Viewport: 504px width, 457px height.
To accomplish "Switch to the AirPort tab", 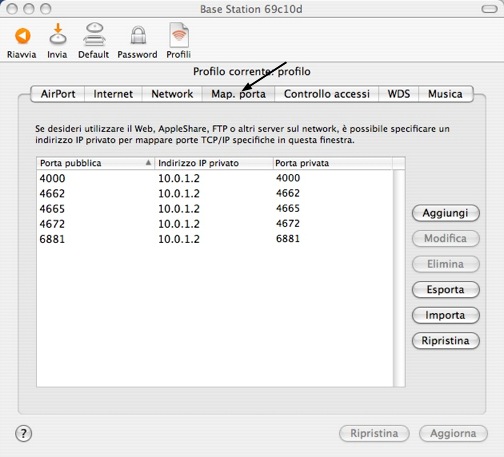I will pyautogui.click(x=58, y=94).
